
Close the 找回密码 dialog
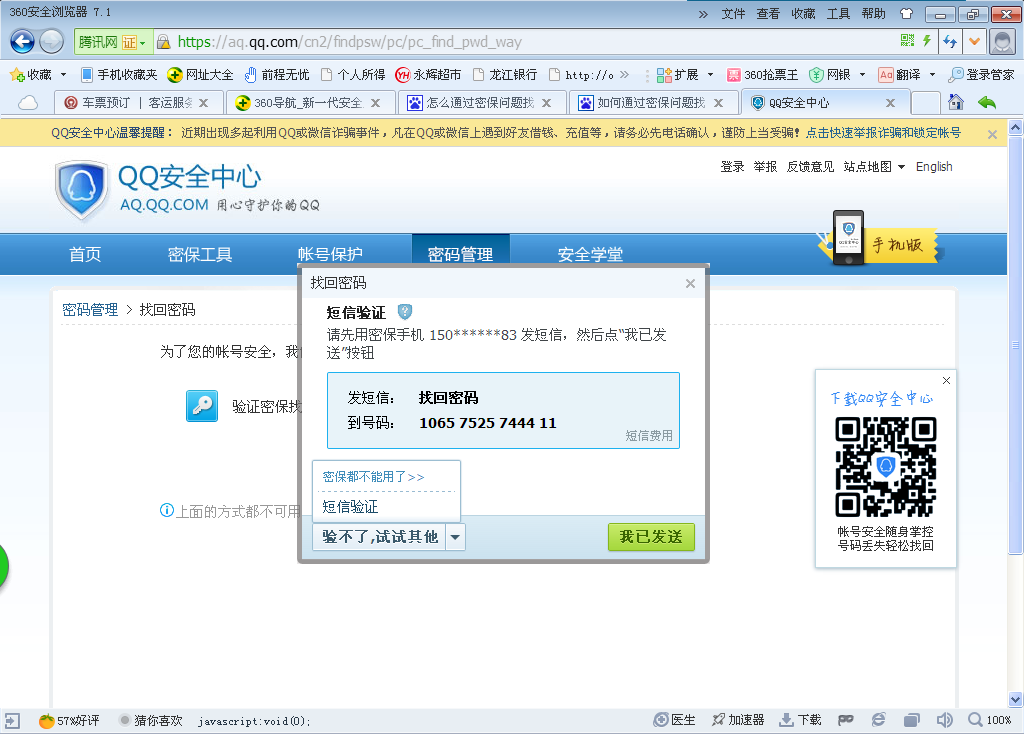point(690,283)
